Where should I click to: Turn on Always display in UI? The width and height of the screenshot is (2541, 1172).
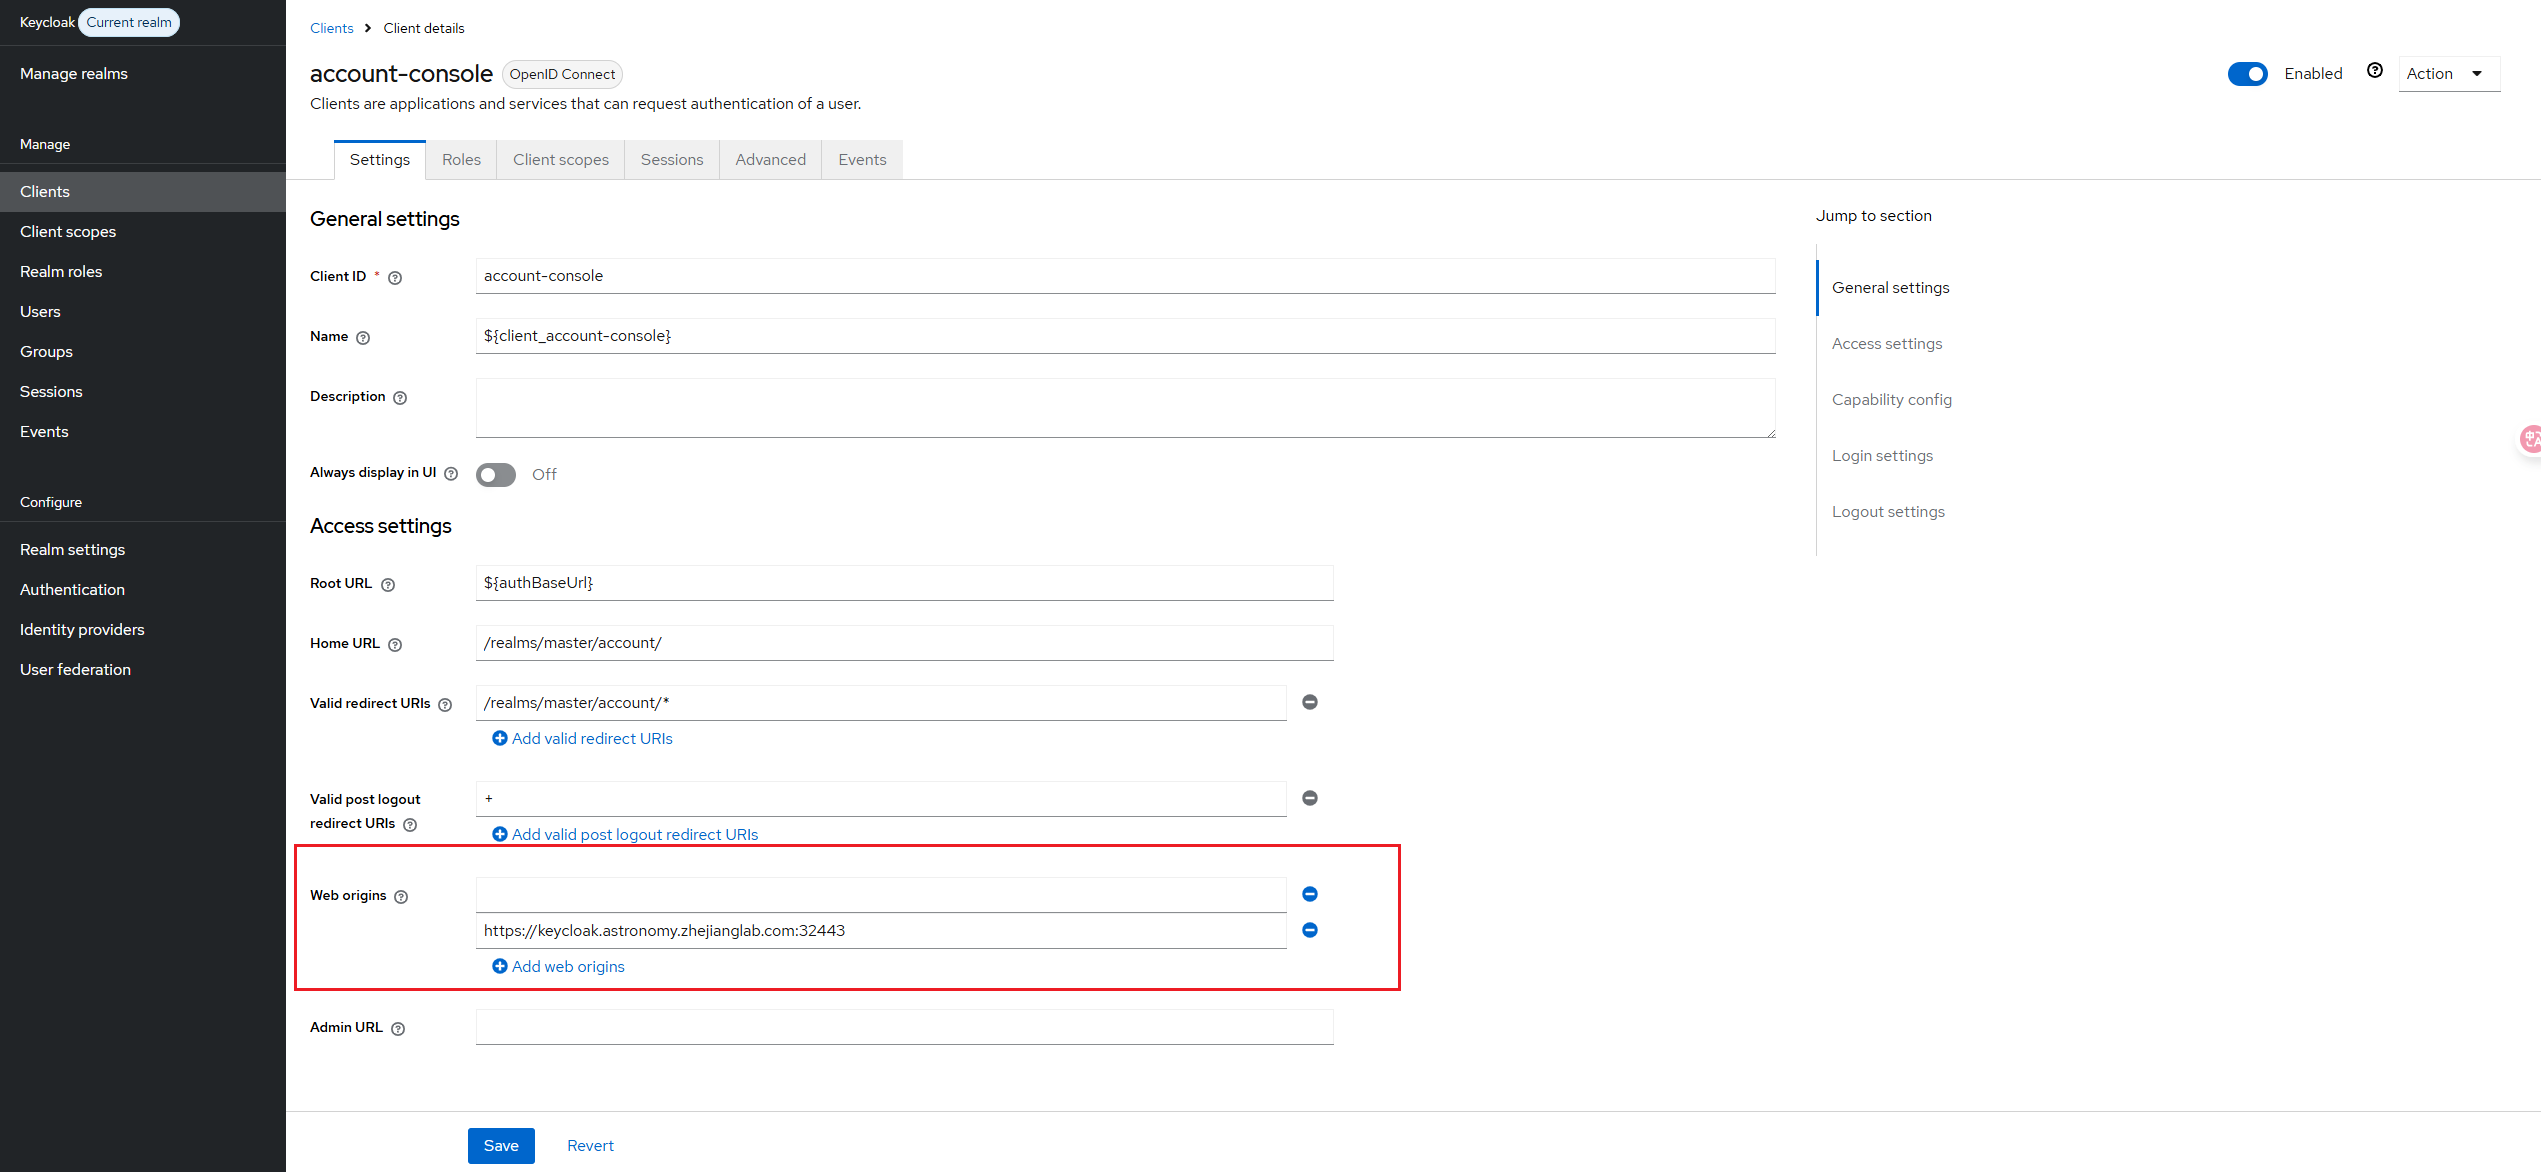coord(496,475)
